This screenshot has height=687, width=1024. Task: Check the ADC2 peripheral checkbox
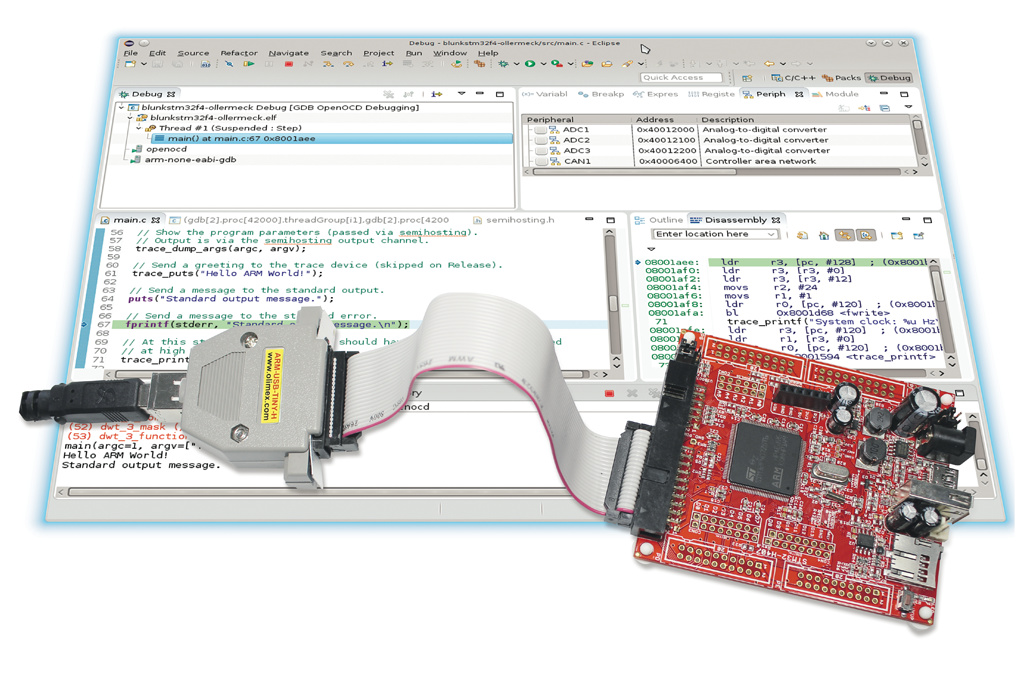click(541, 140)
